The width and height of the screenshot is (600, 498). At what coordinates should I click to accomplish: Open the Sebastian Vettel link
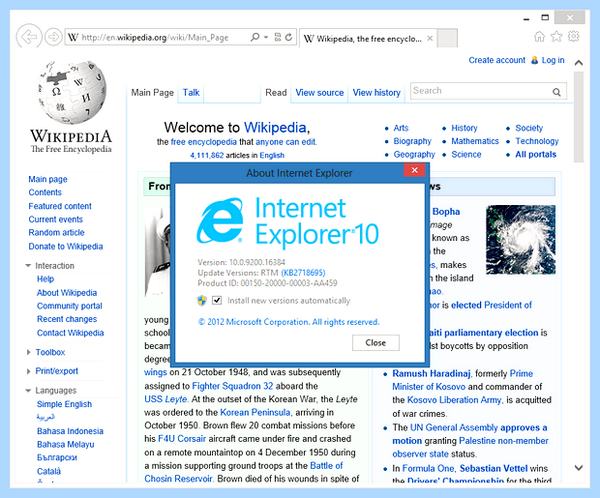point(493,468)
